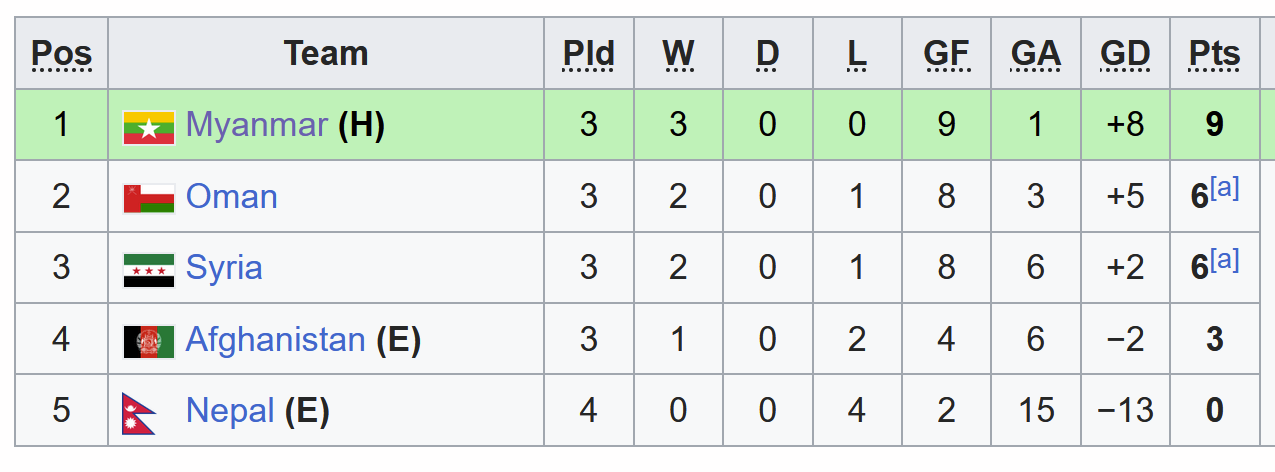
Task: Go to the Nepal team link
Action: (230, 410)
